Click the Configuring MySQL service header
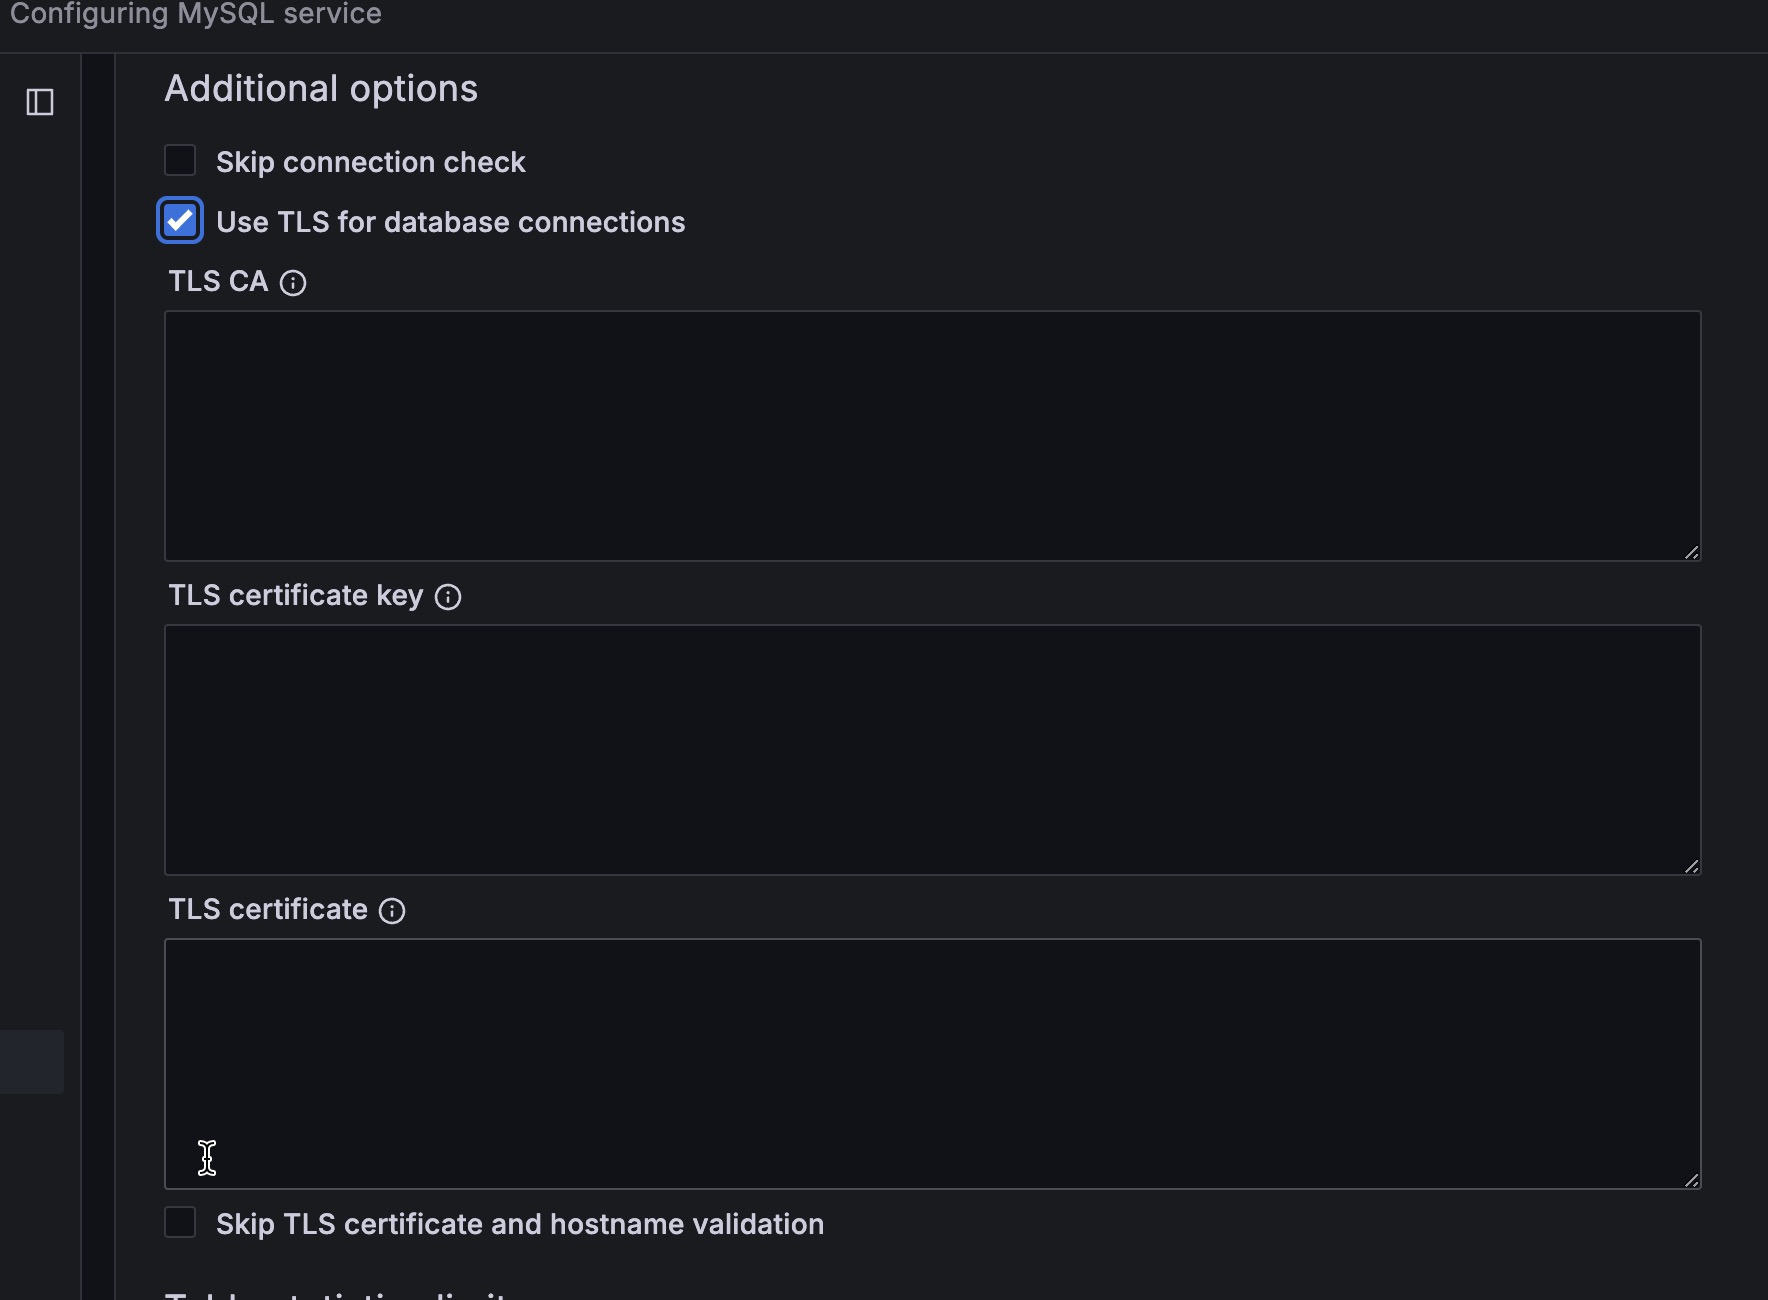1768x1300 pixels. tap(196, 14)
